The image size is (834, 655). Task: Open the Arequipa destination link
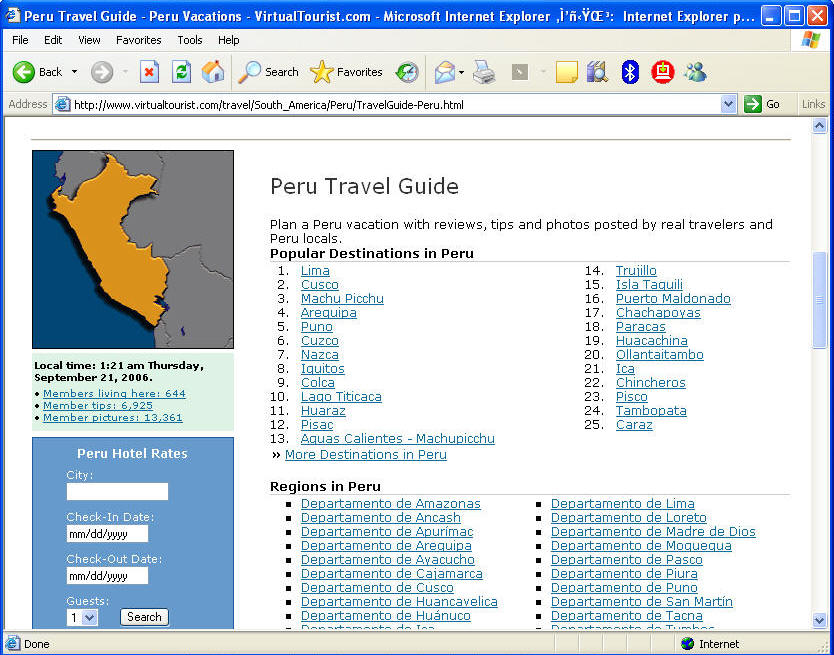point(329,312)
